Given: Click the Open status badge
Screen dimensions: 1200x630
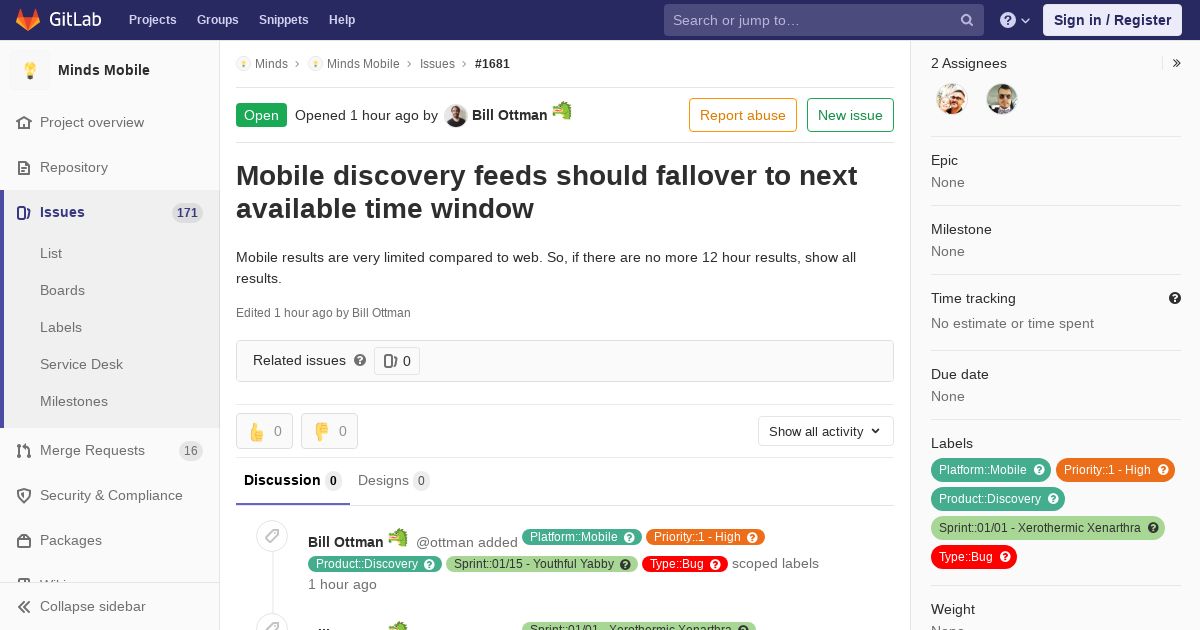Looking at the screenshot, I should point(261,115).
